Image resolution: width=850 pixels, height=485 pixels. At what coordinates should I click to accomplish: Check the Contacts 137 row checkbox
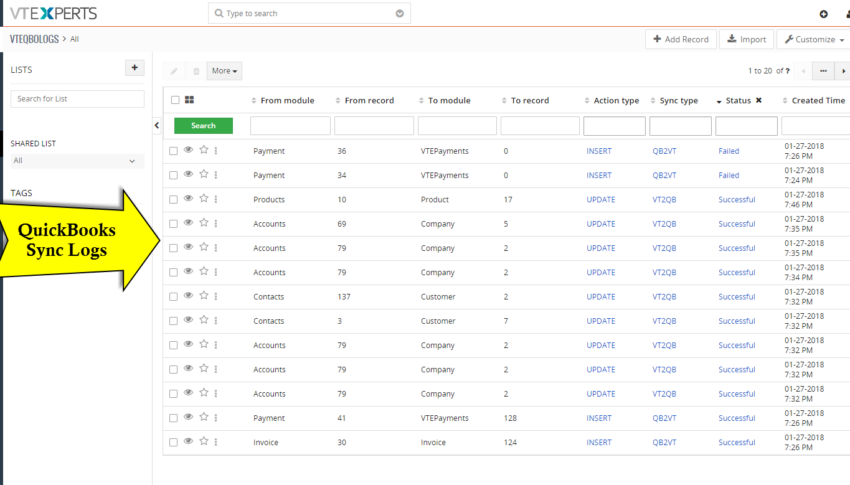[x=173, y=297]
